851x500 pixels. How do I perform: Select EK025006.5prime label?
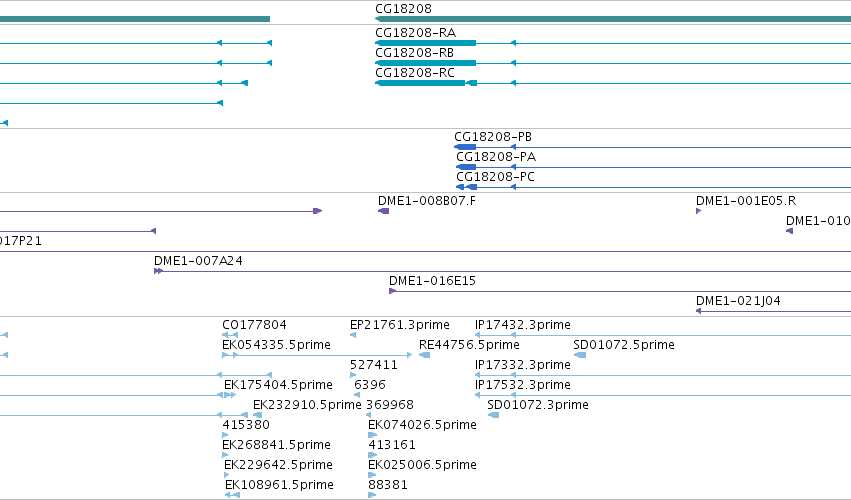(x=422, y=465)
